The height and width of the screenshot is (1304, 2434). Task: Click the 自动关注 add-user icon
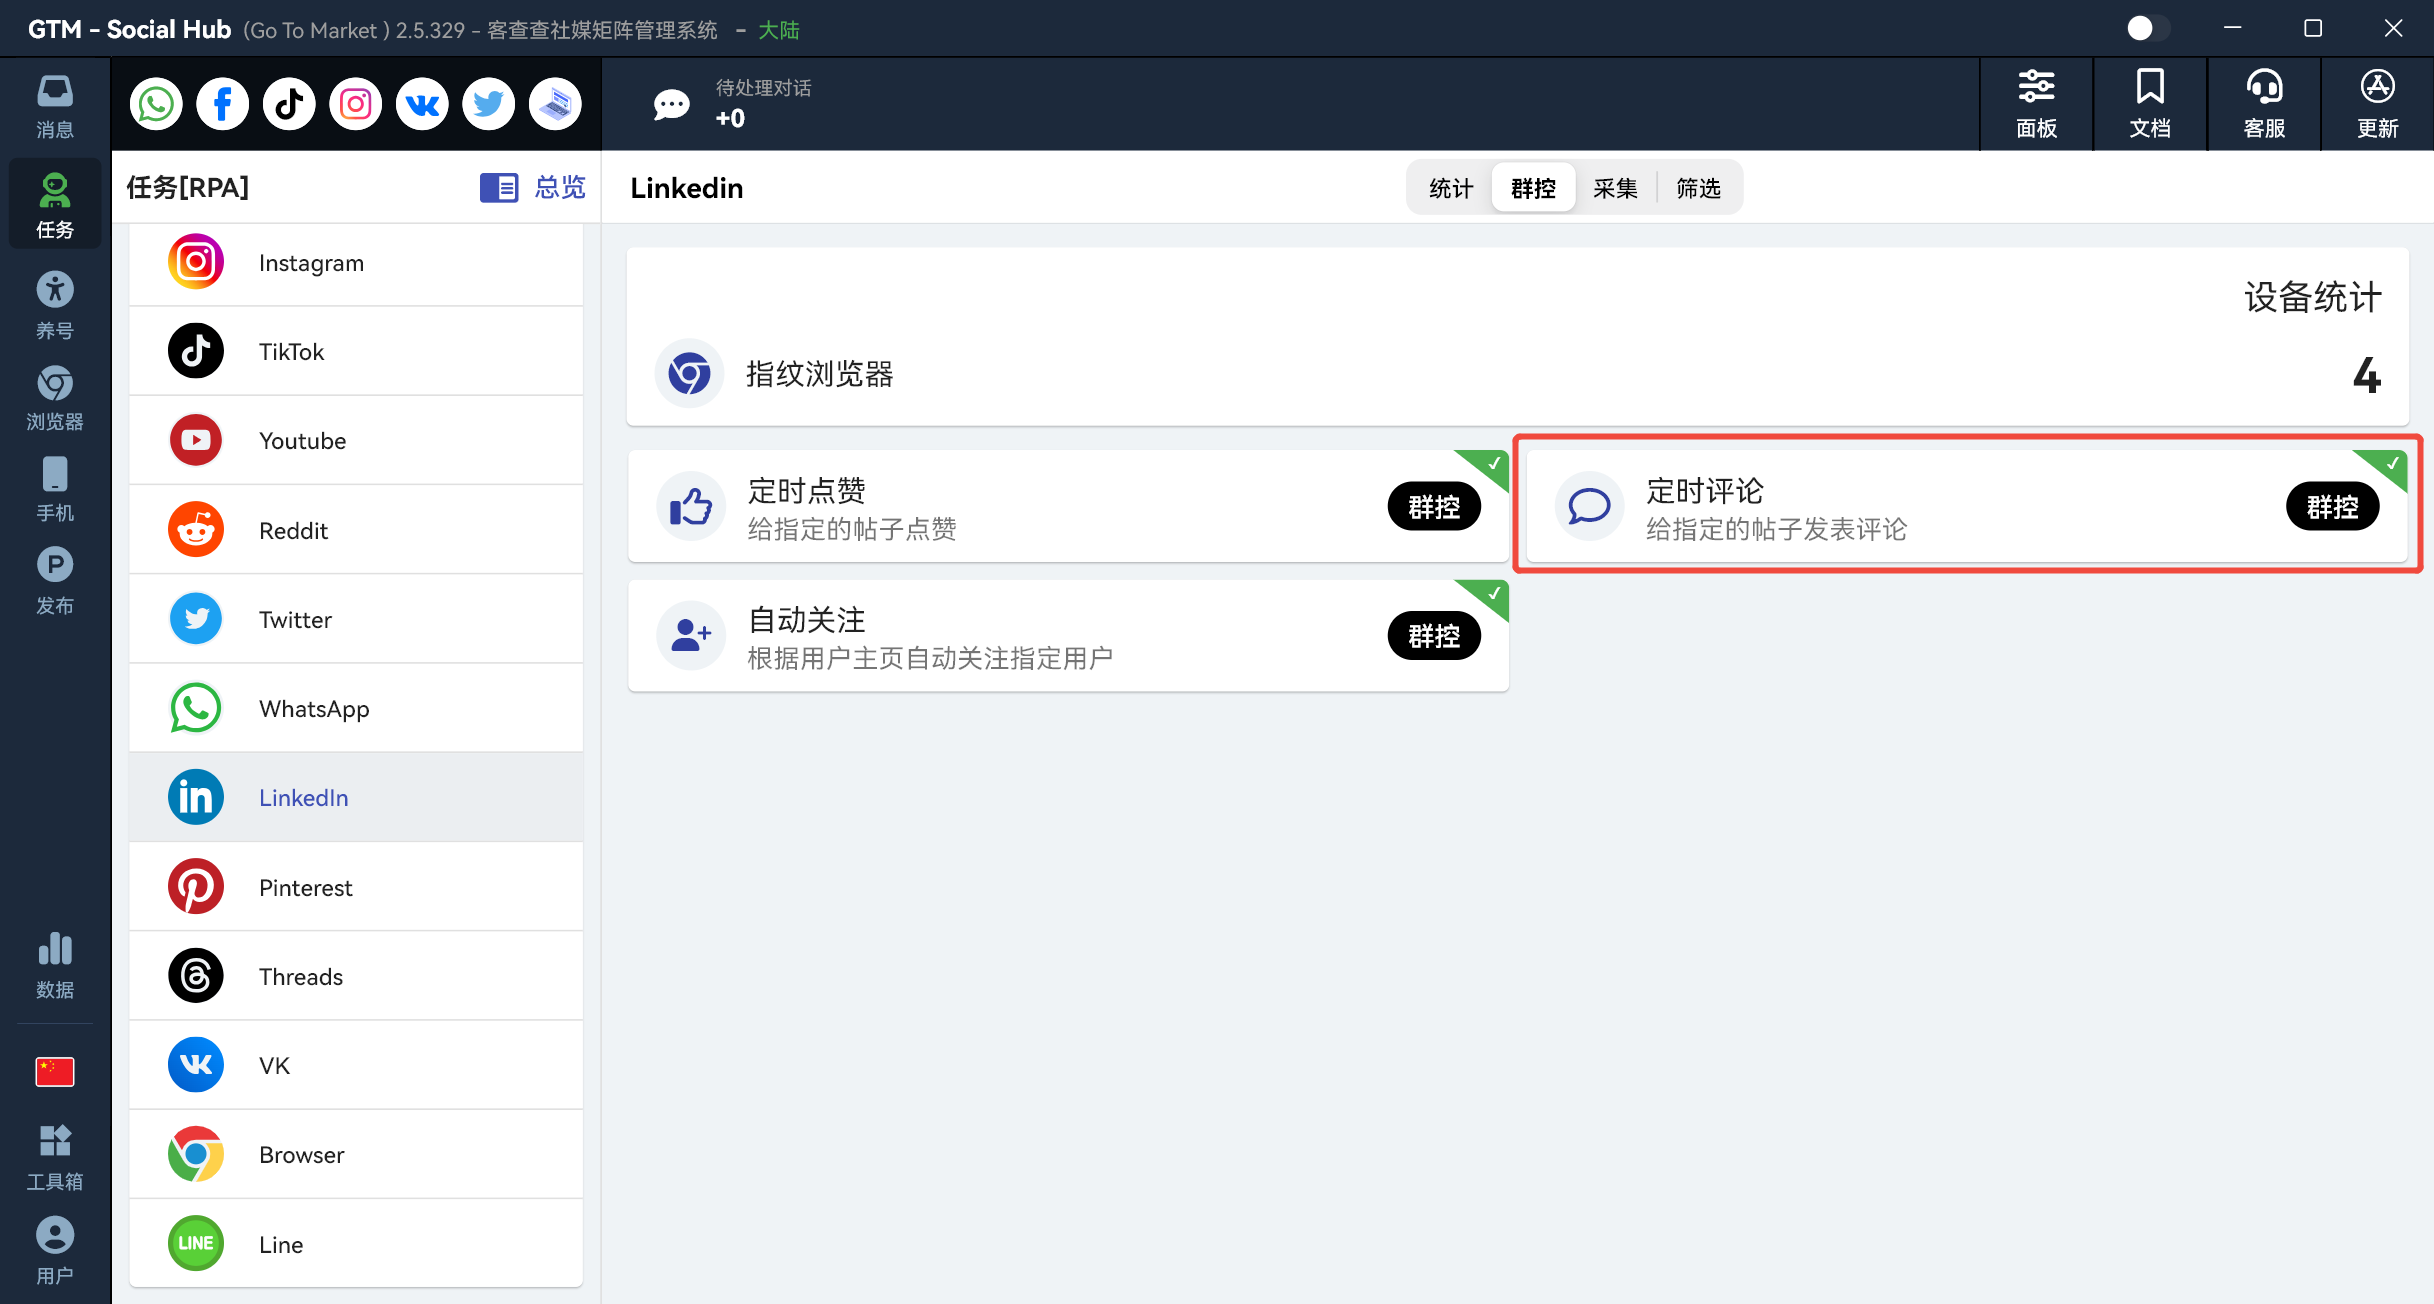pyautogui.click(x=690, y=636)
